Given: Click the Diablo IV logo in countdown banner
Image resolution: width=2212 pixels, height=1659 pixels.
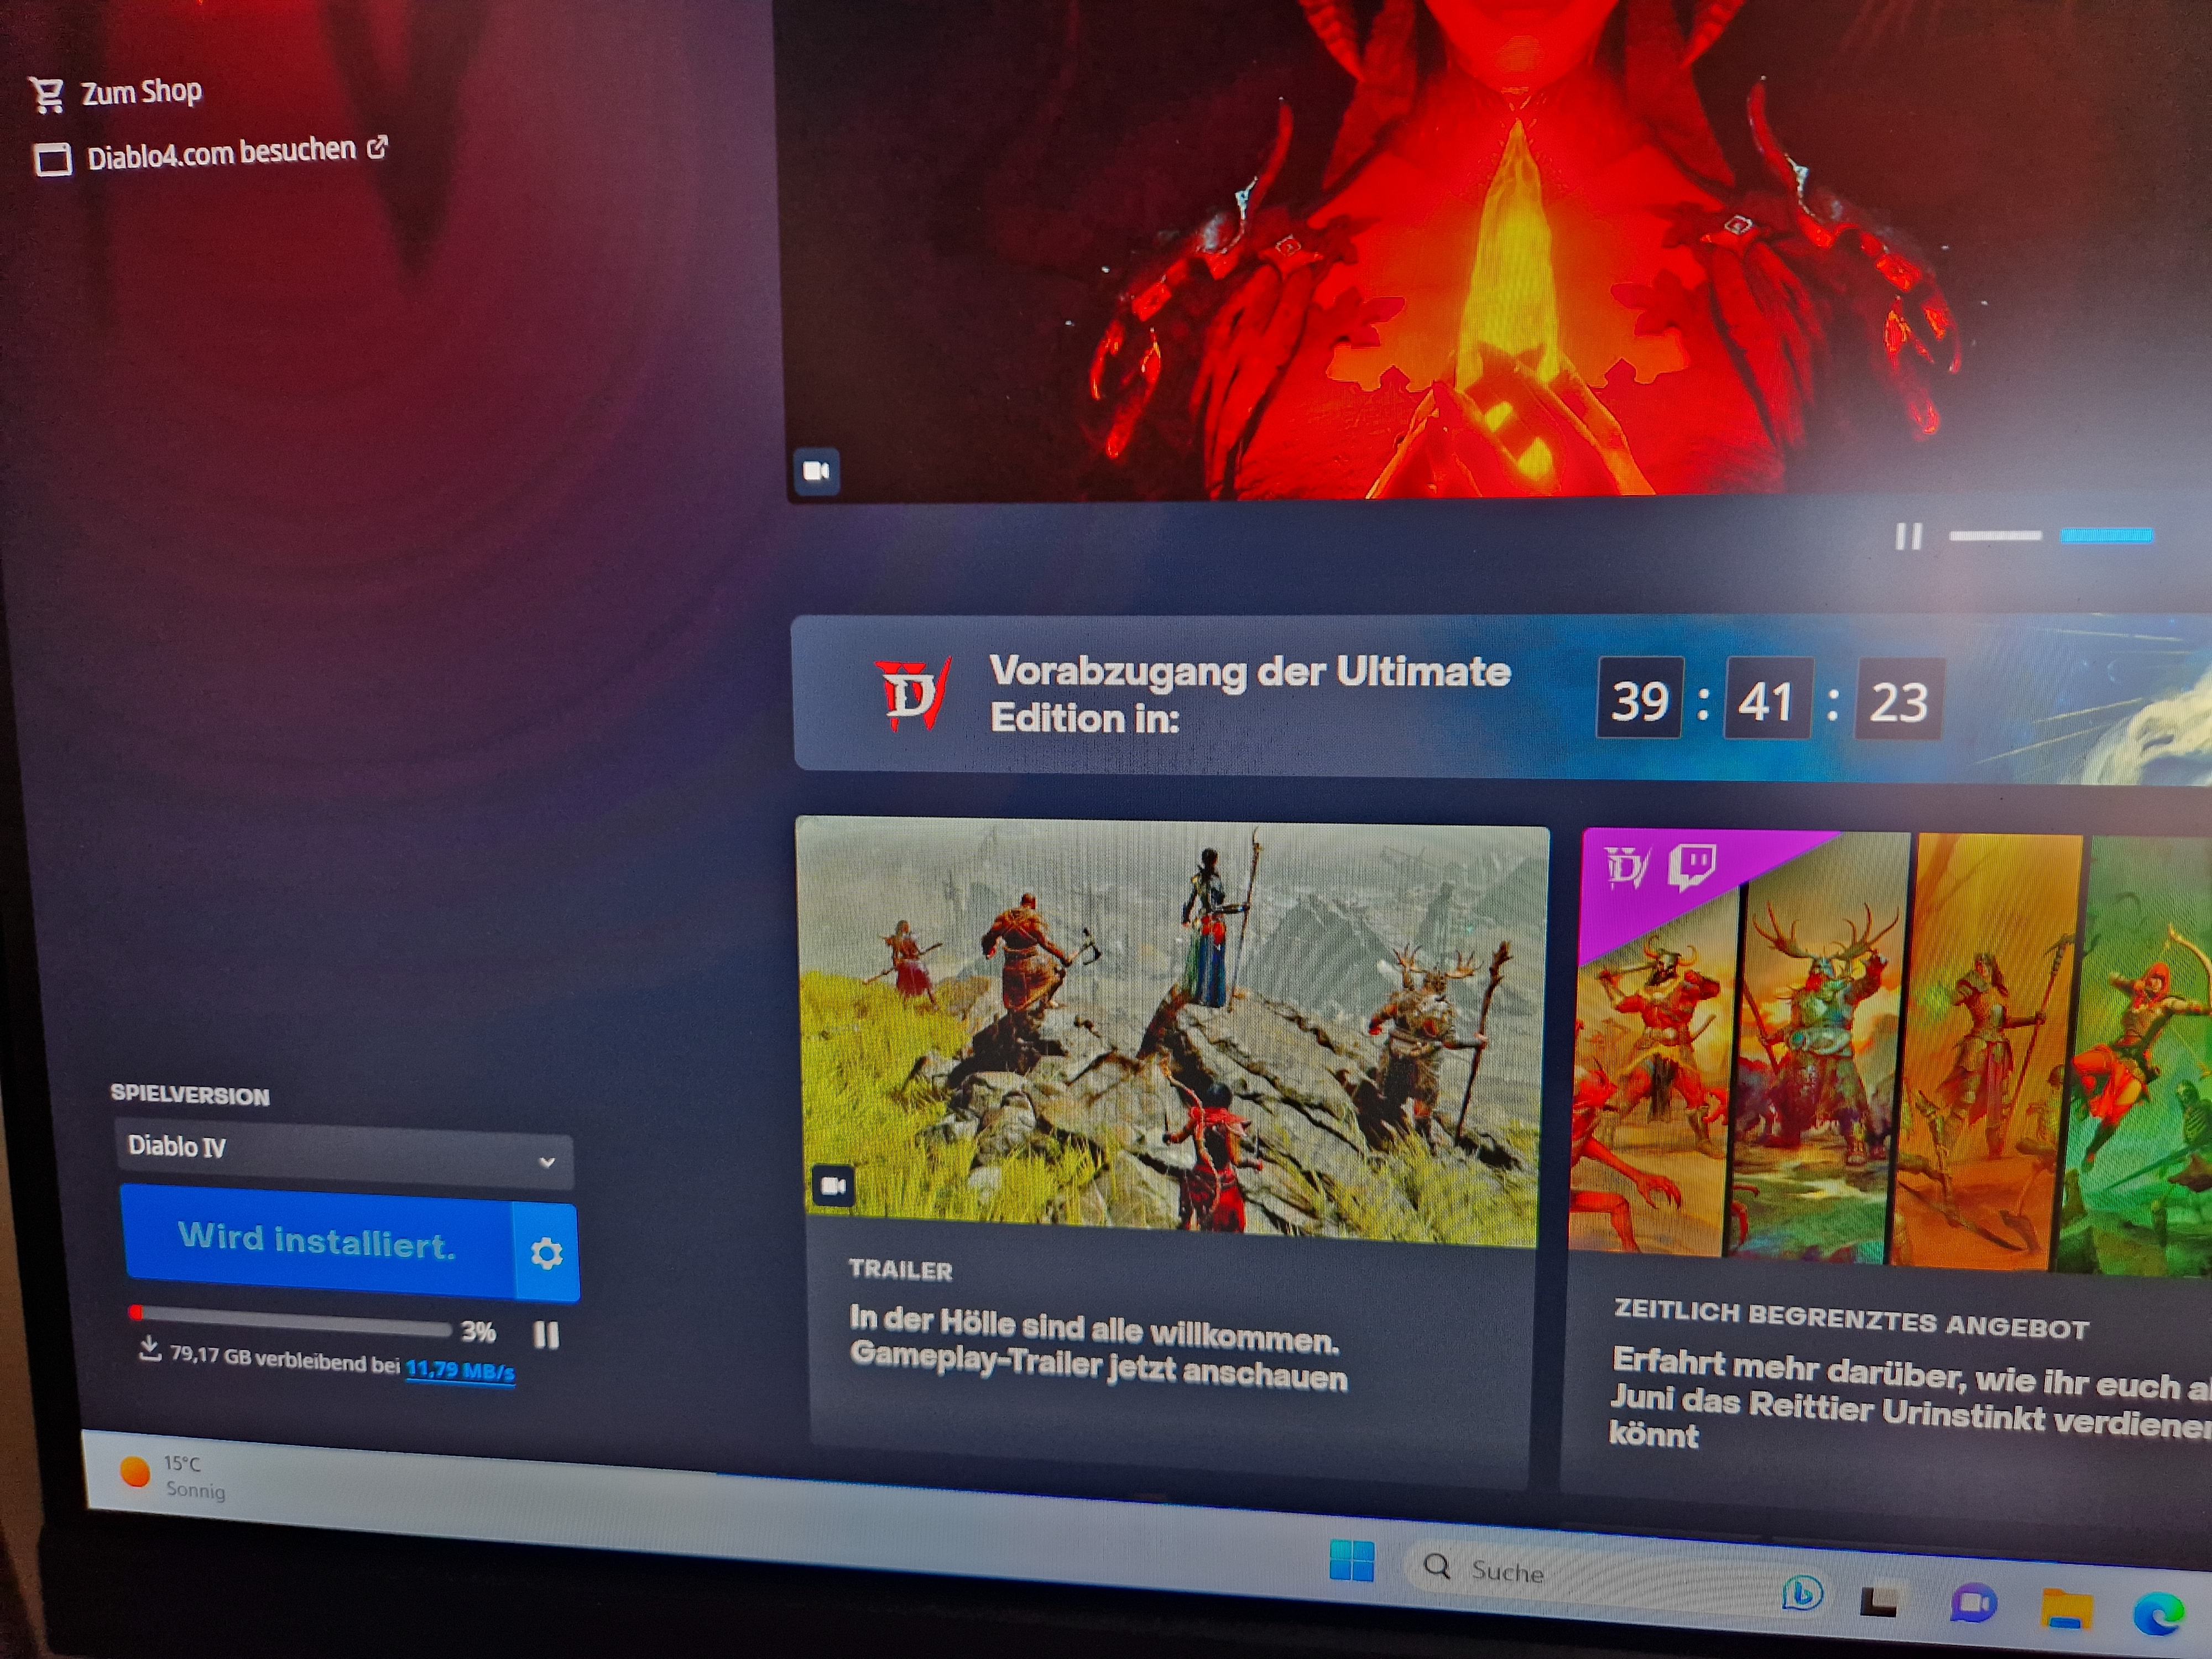Looking at the screenshot, I should pyautogui.click(x=912, y=693).
